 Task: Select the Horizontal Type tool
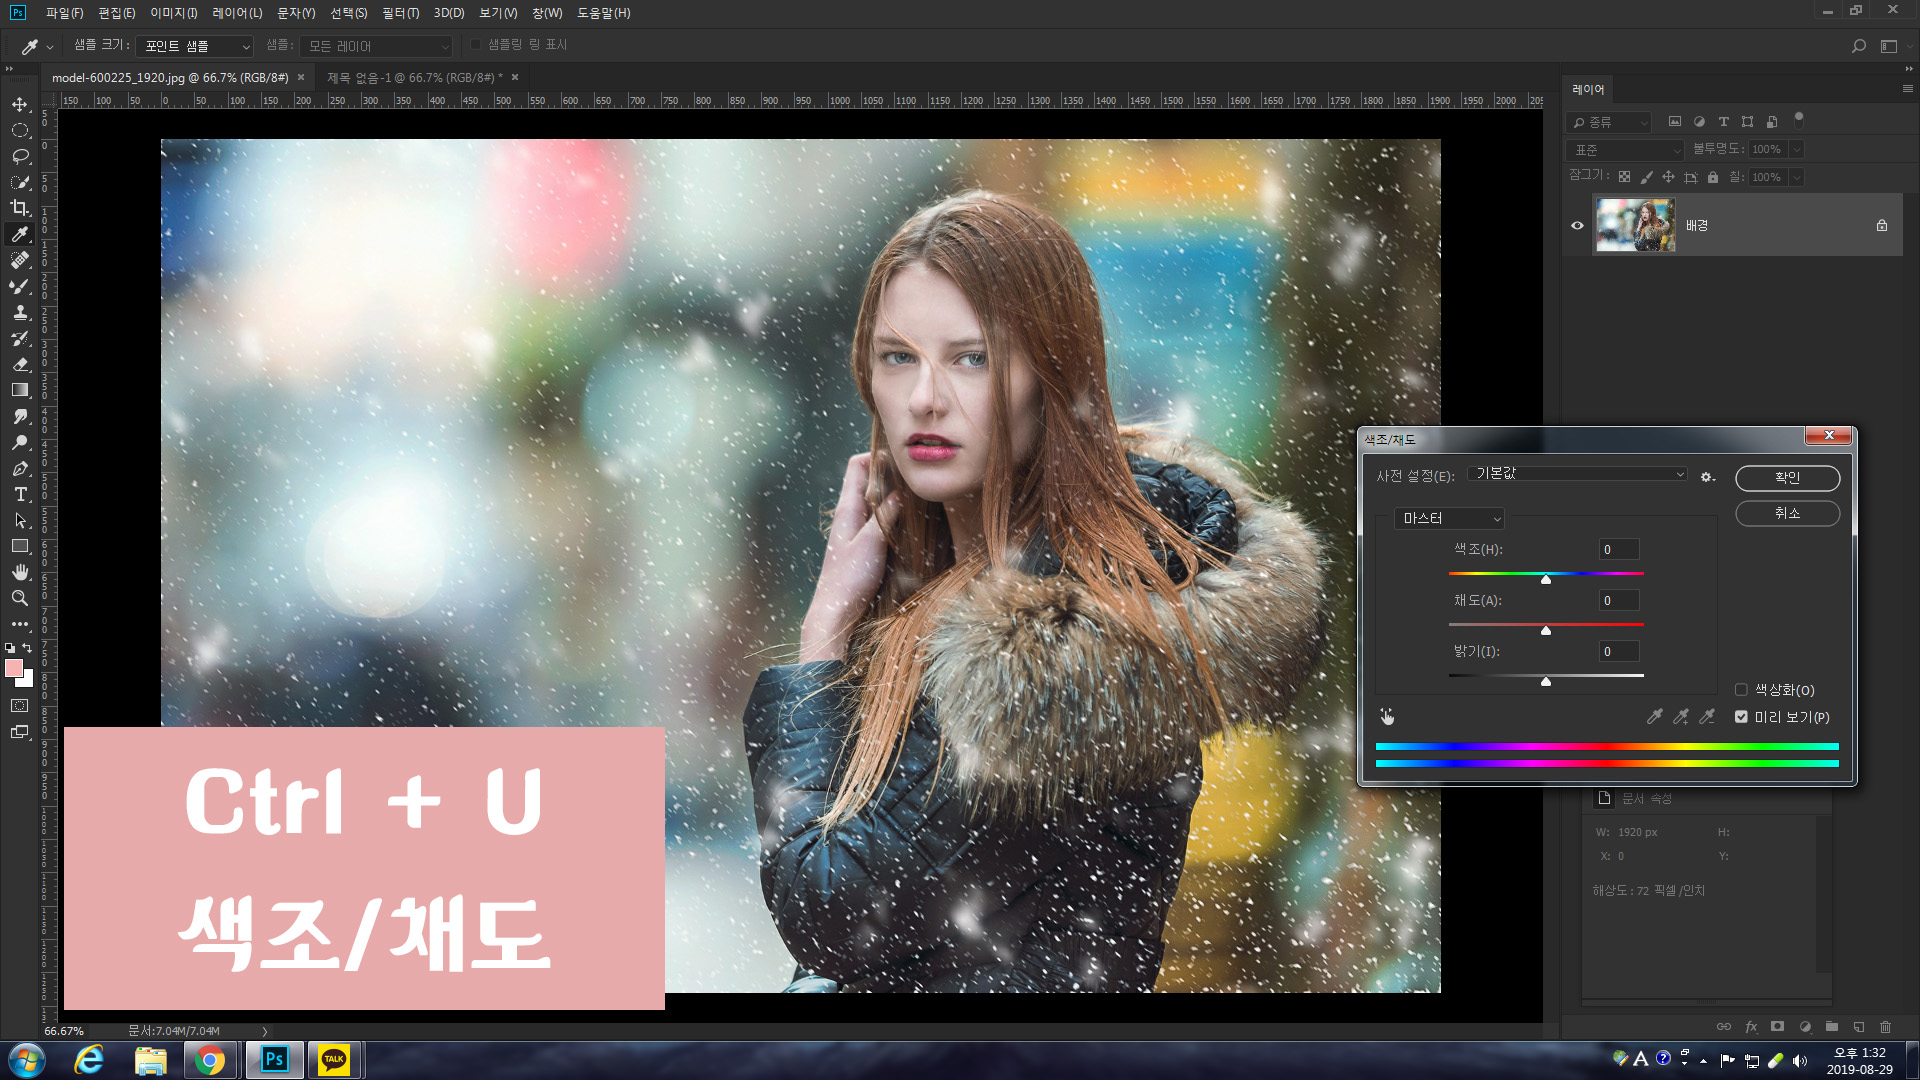click(20, 494)
